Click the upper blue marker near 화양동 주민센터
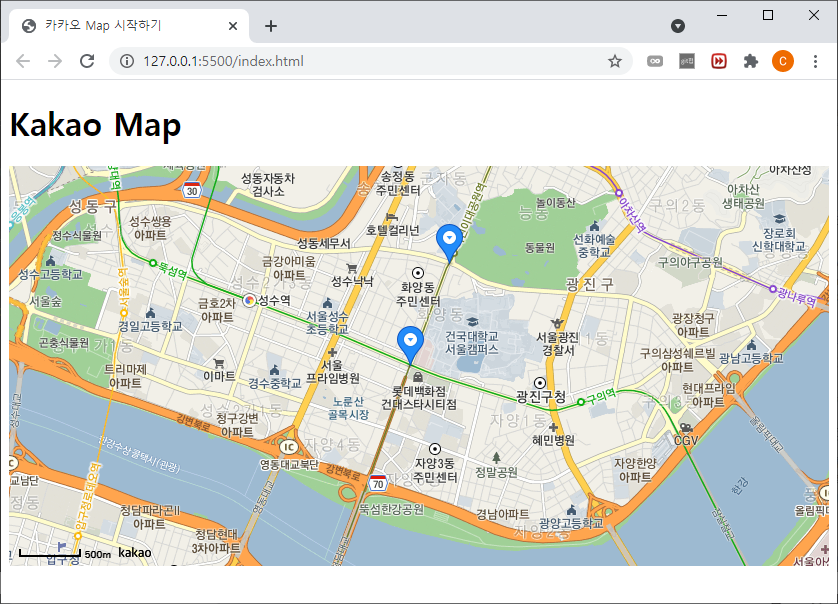 (449, 237)
